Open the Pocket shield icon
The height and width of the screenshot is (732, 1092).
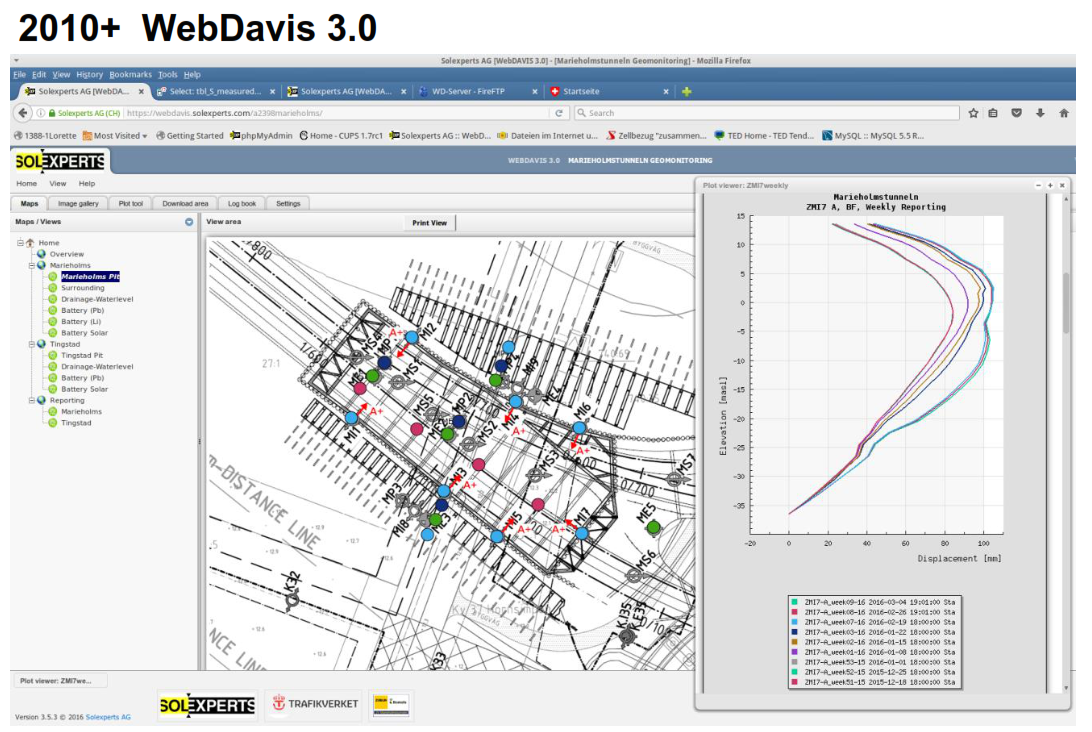(x=1017, y=113)
